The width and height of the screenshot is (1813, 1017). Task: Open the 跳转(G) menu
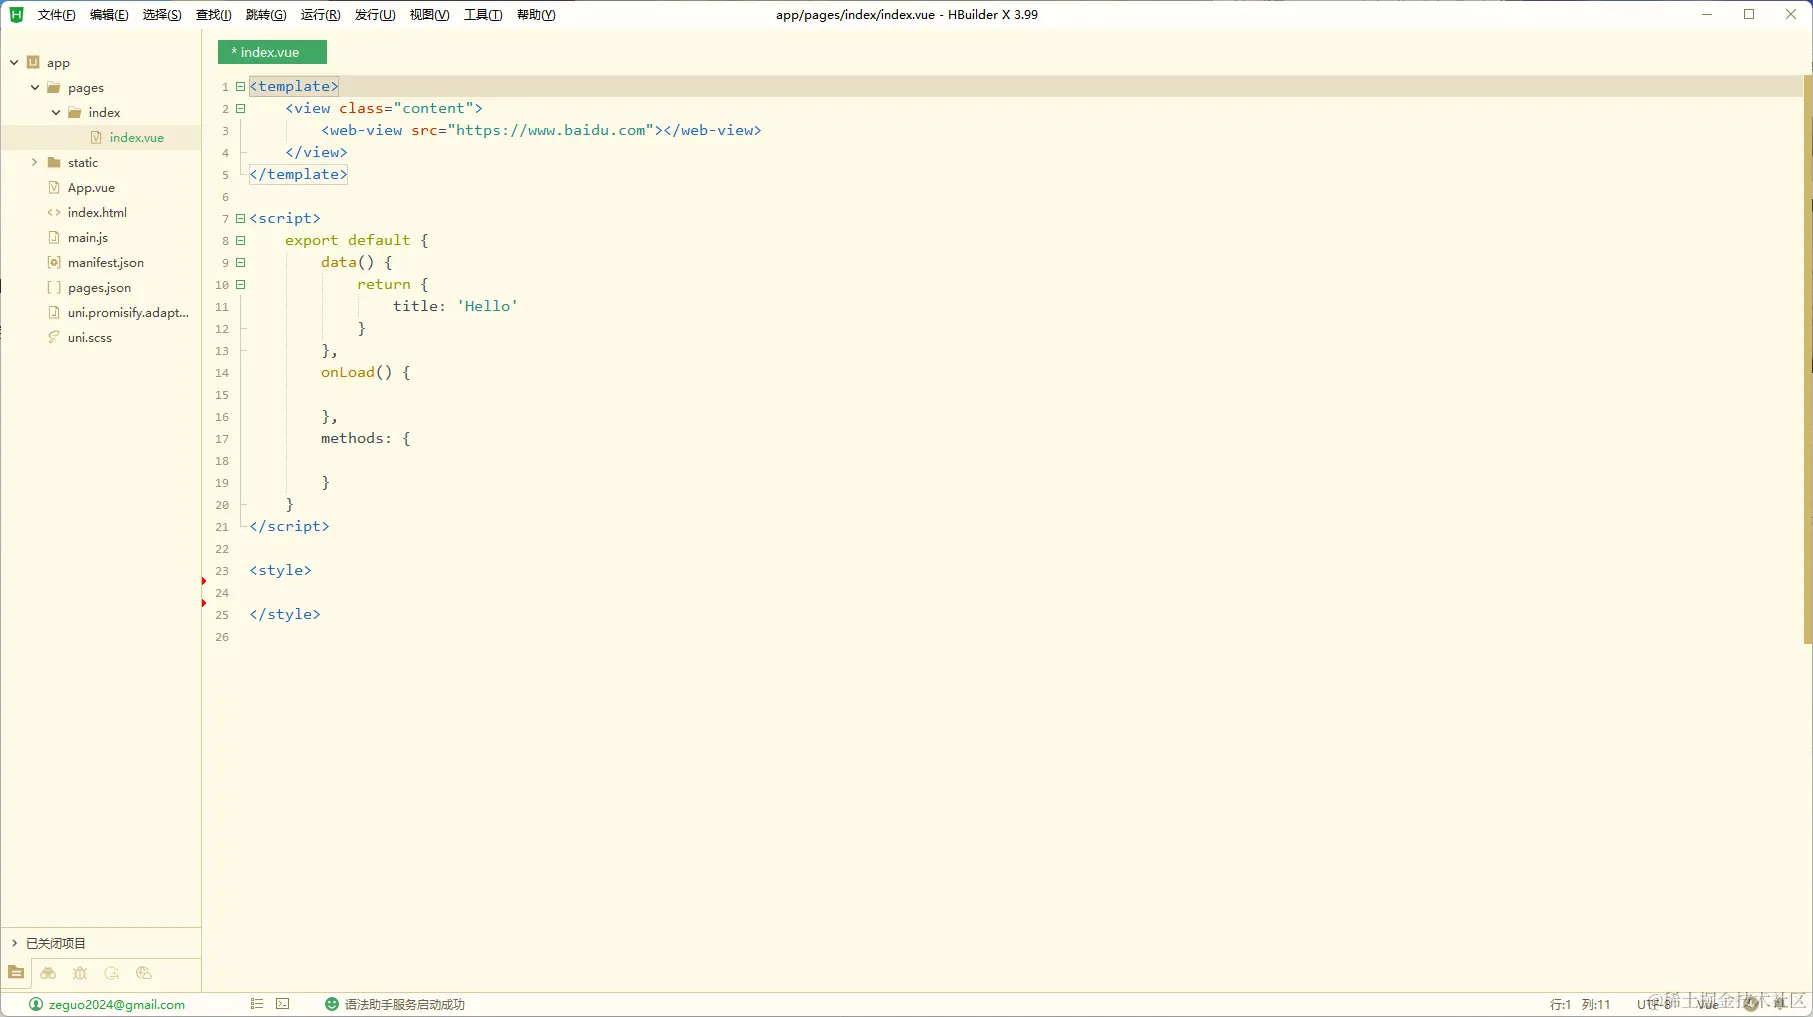266,15
